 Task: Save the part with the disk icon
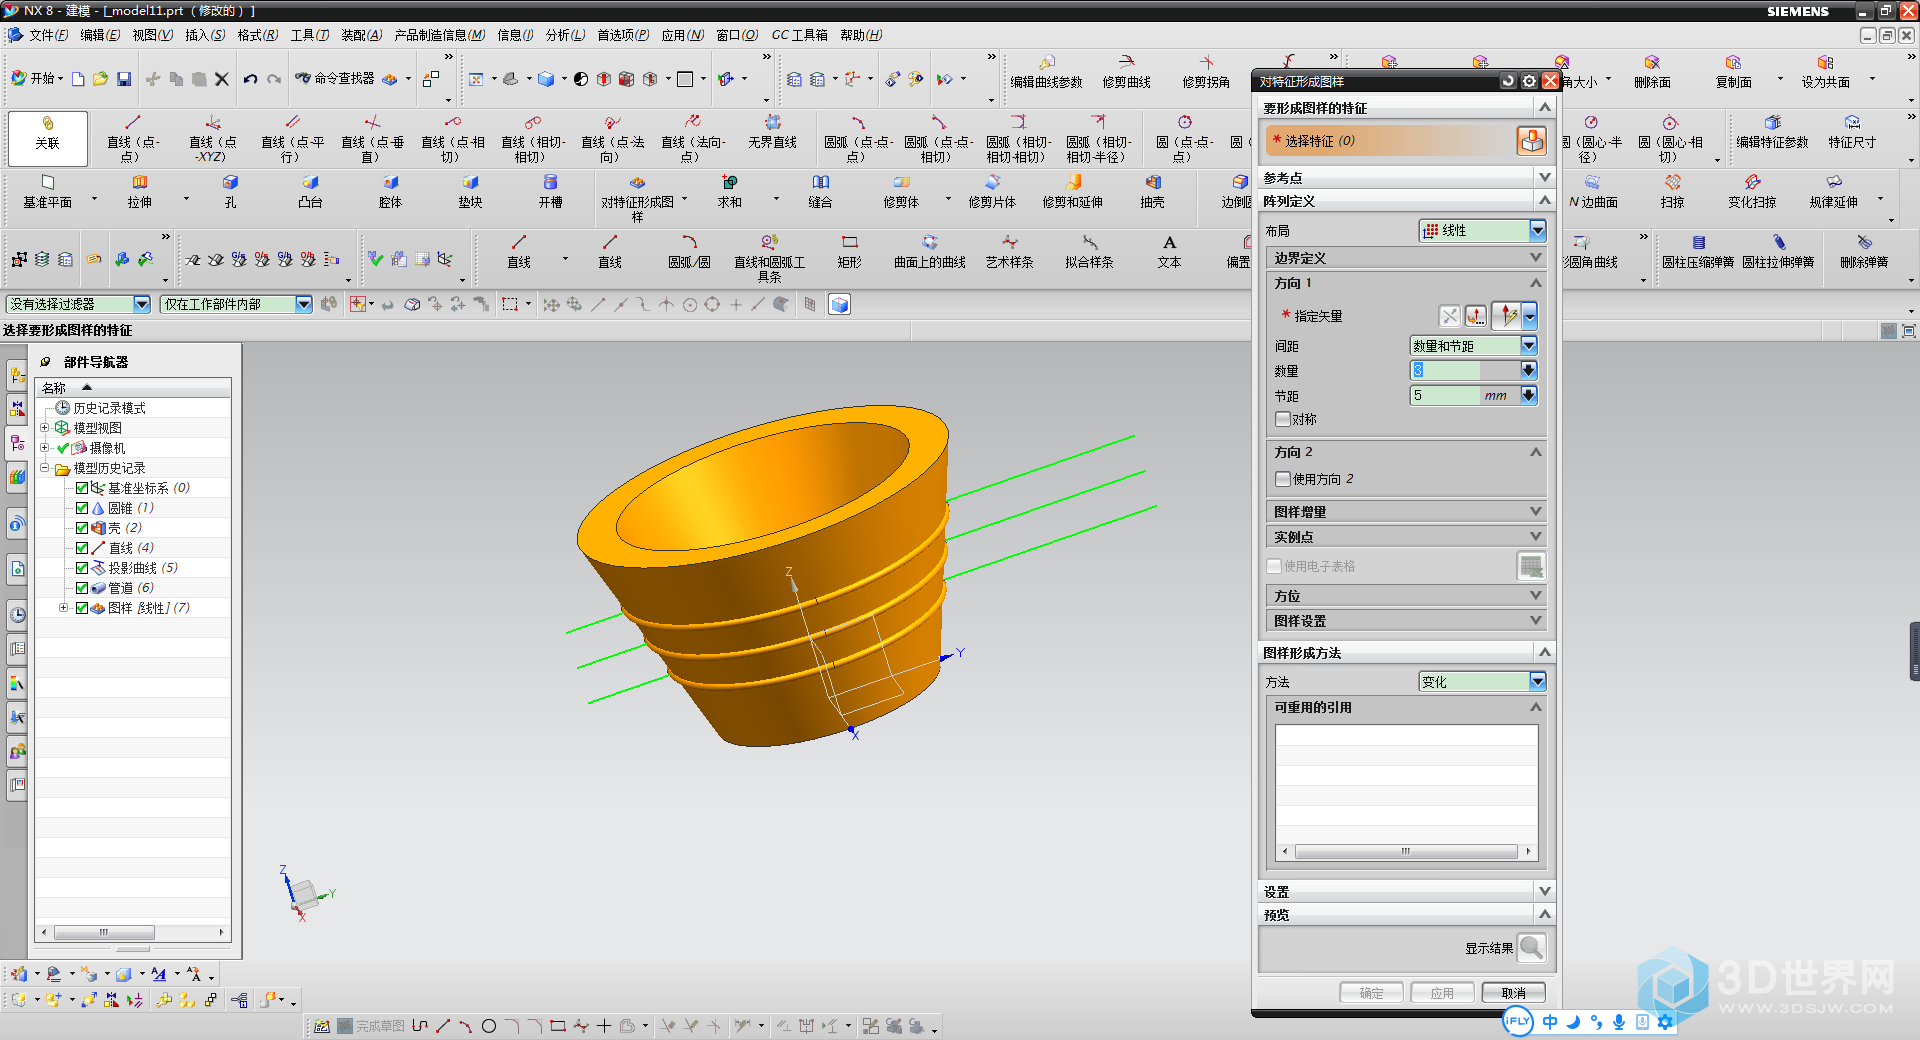click(x=124, y=79)
